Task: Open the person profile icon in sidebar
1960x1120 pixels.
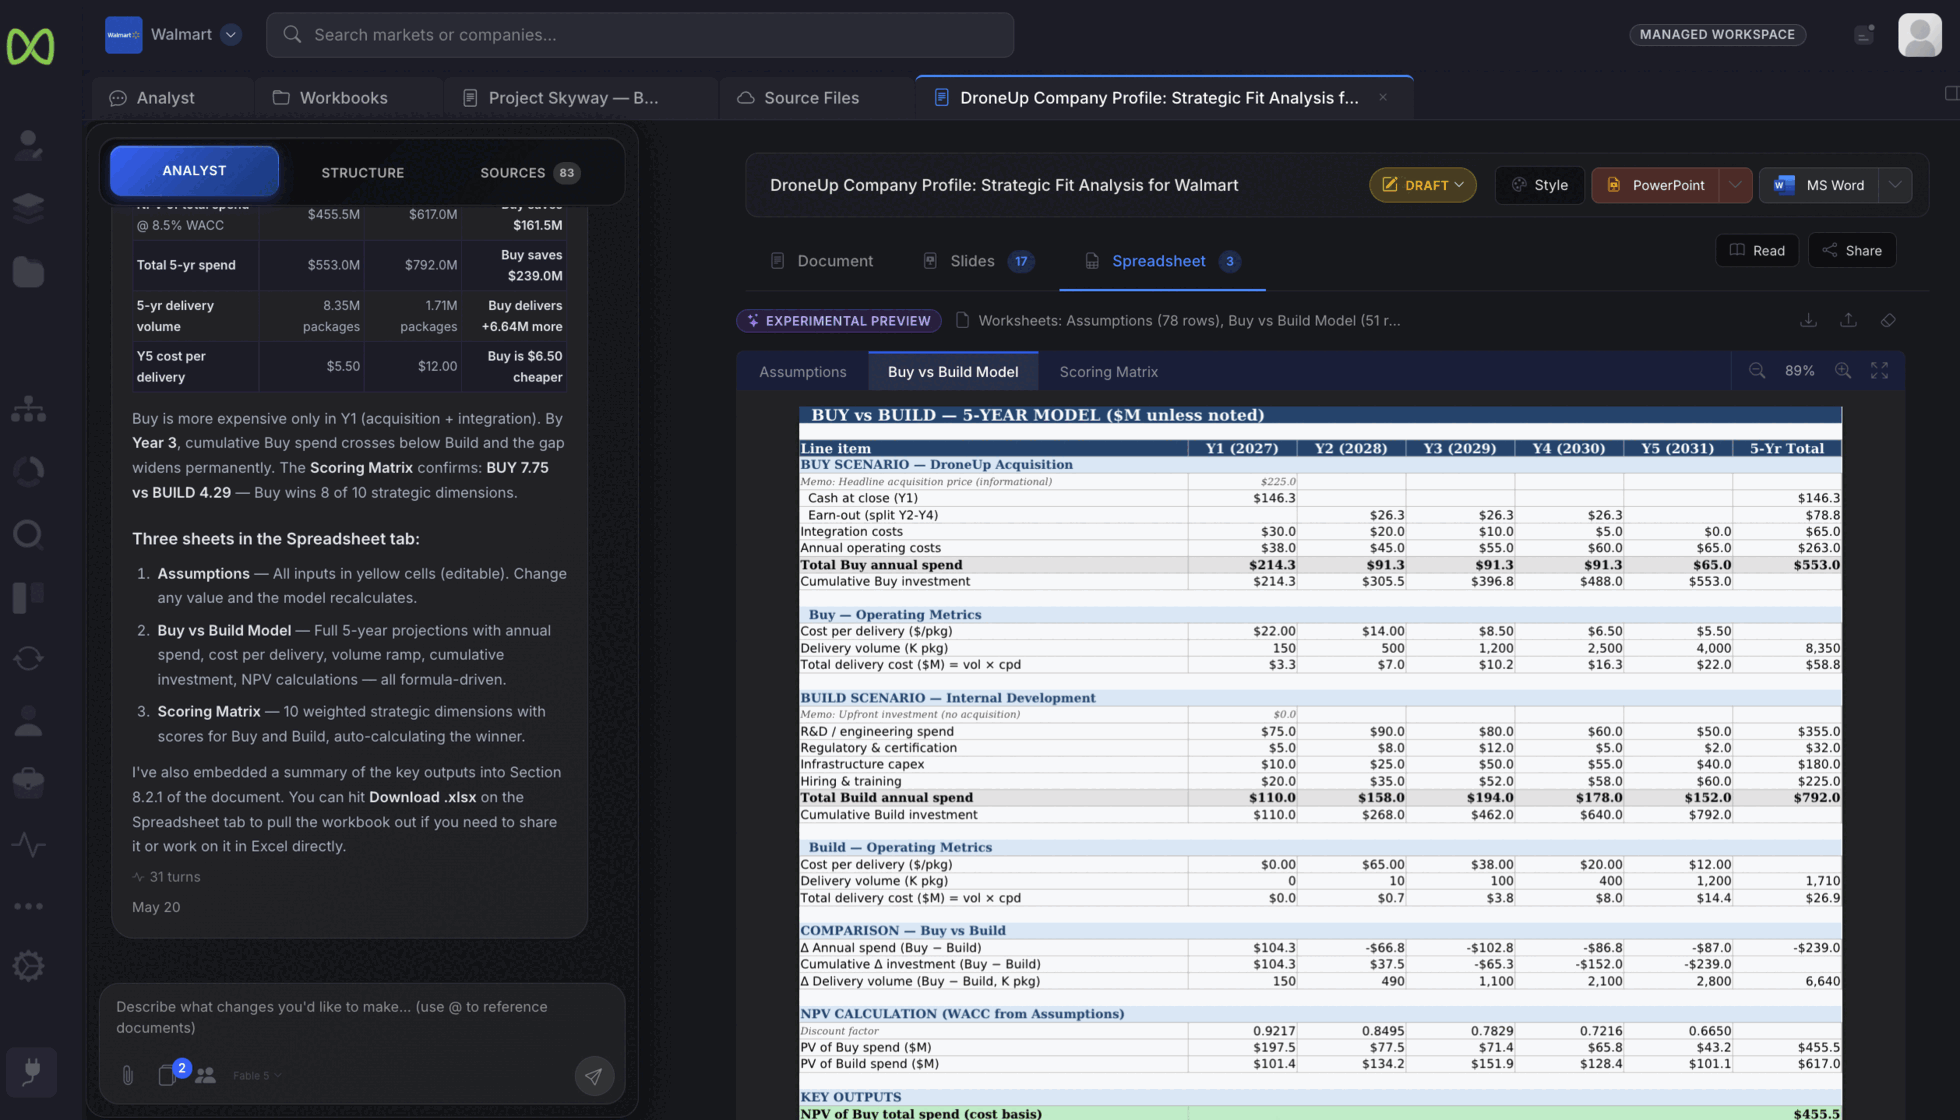Action: tap(28, 720)
